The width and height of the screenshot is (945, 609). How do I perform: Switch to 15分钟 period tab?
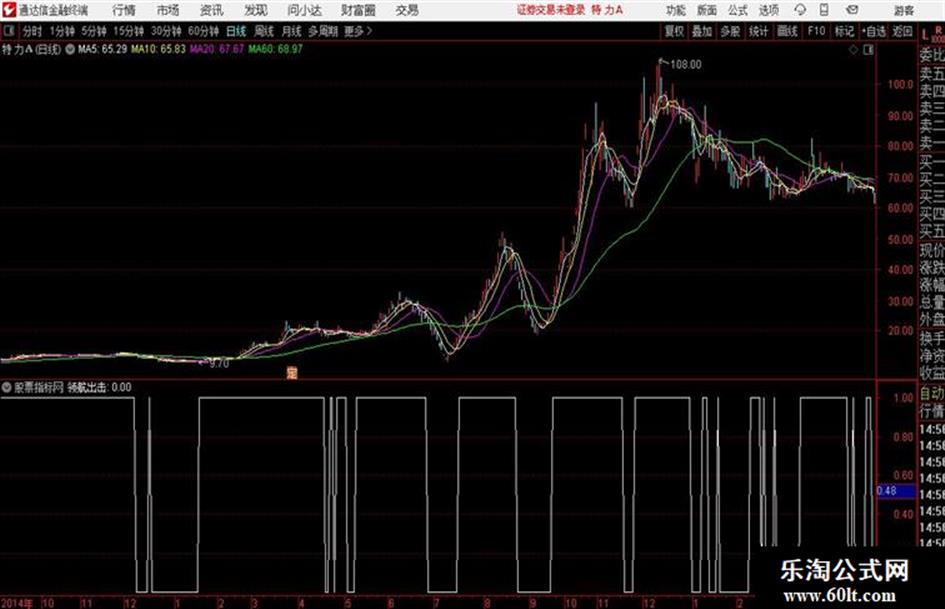tap(128, 31)
